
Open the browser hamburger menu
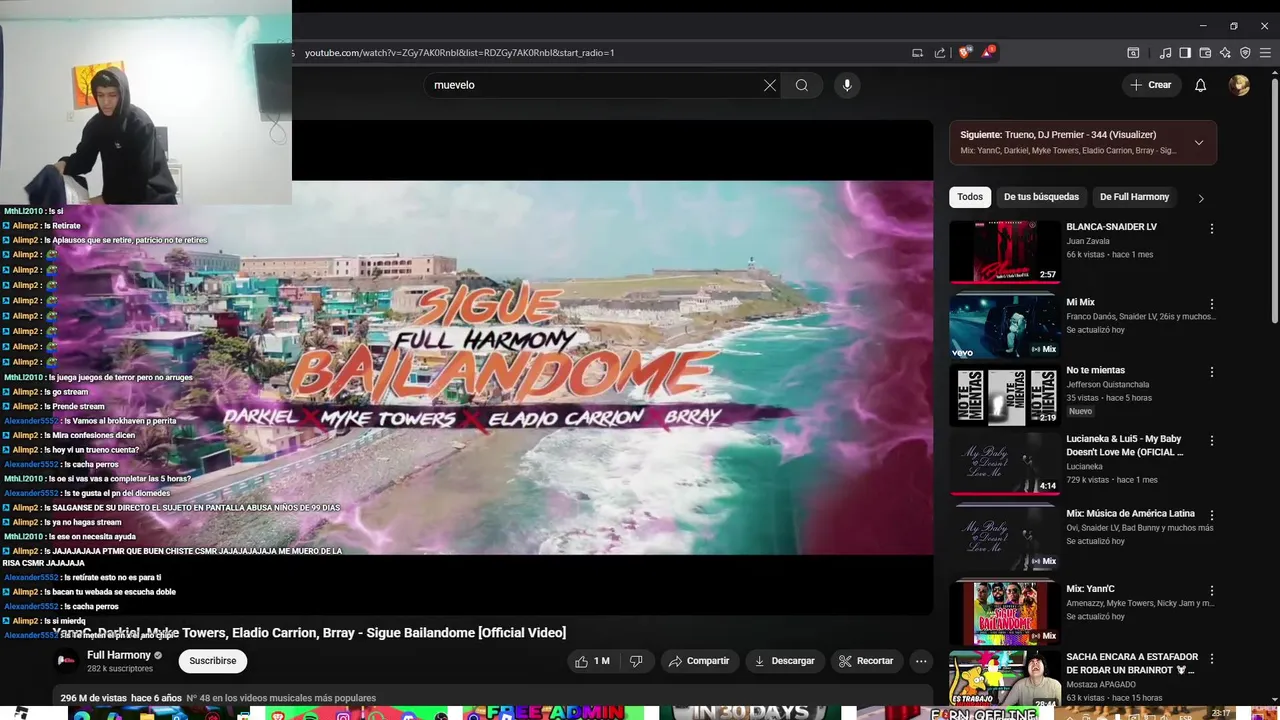tap(1265, 53)
